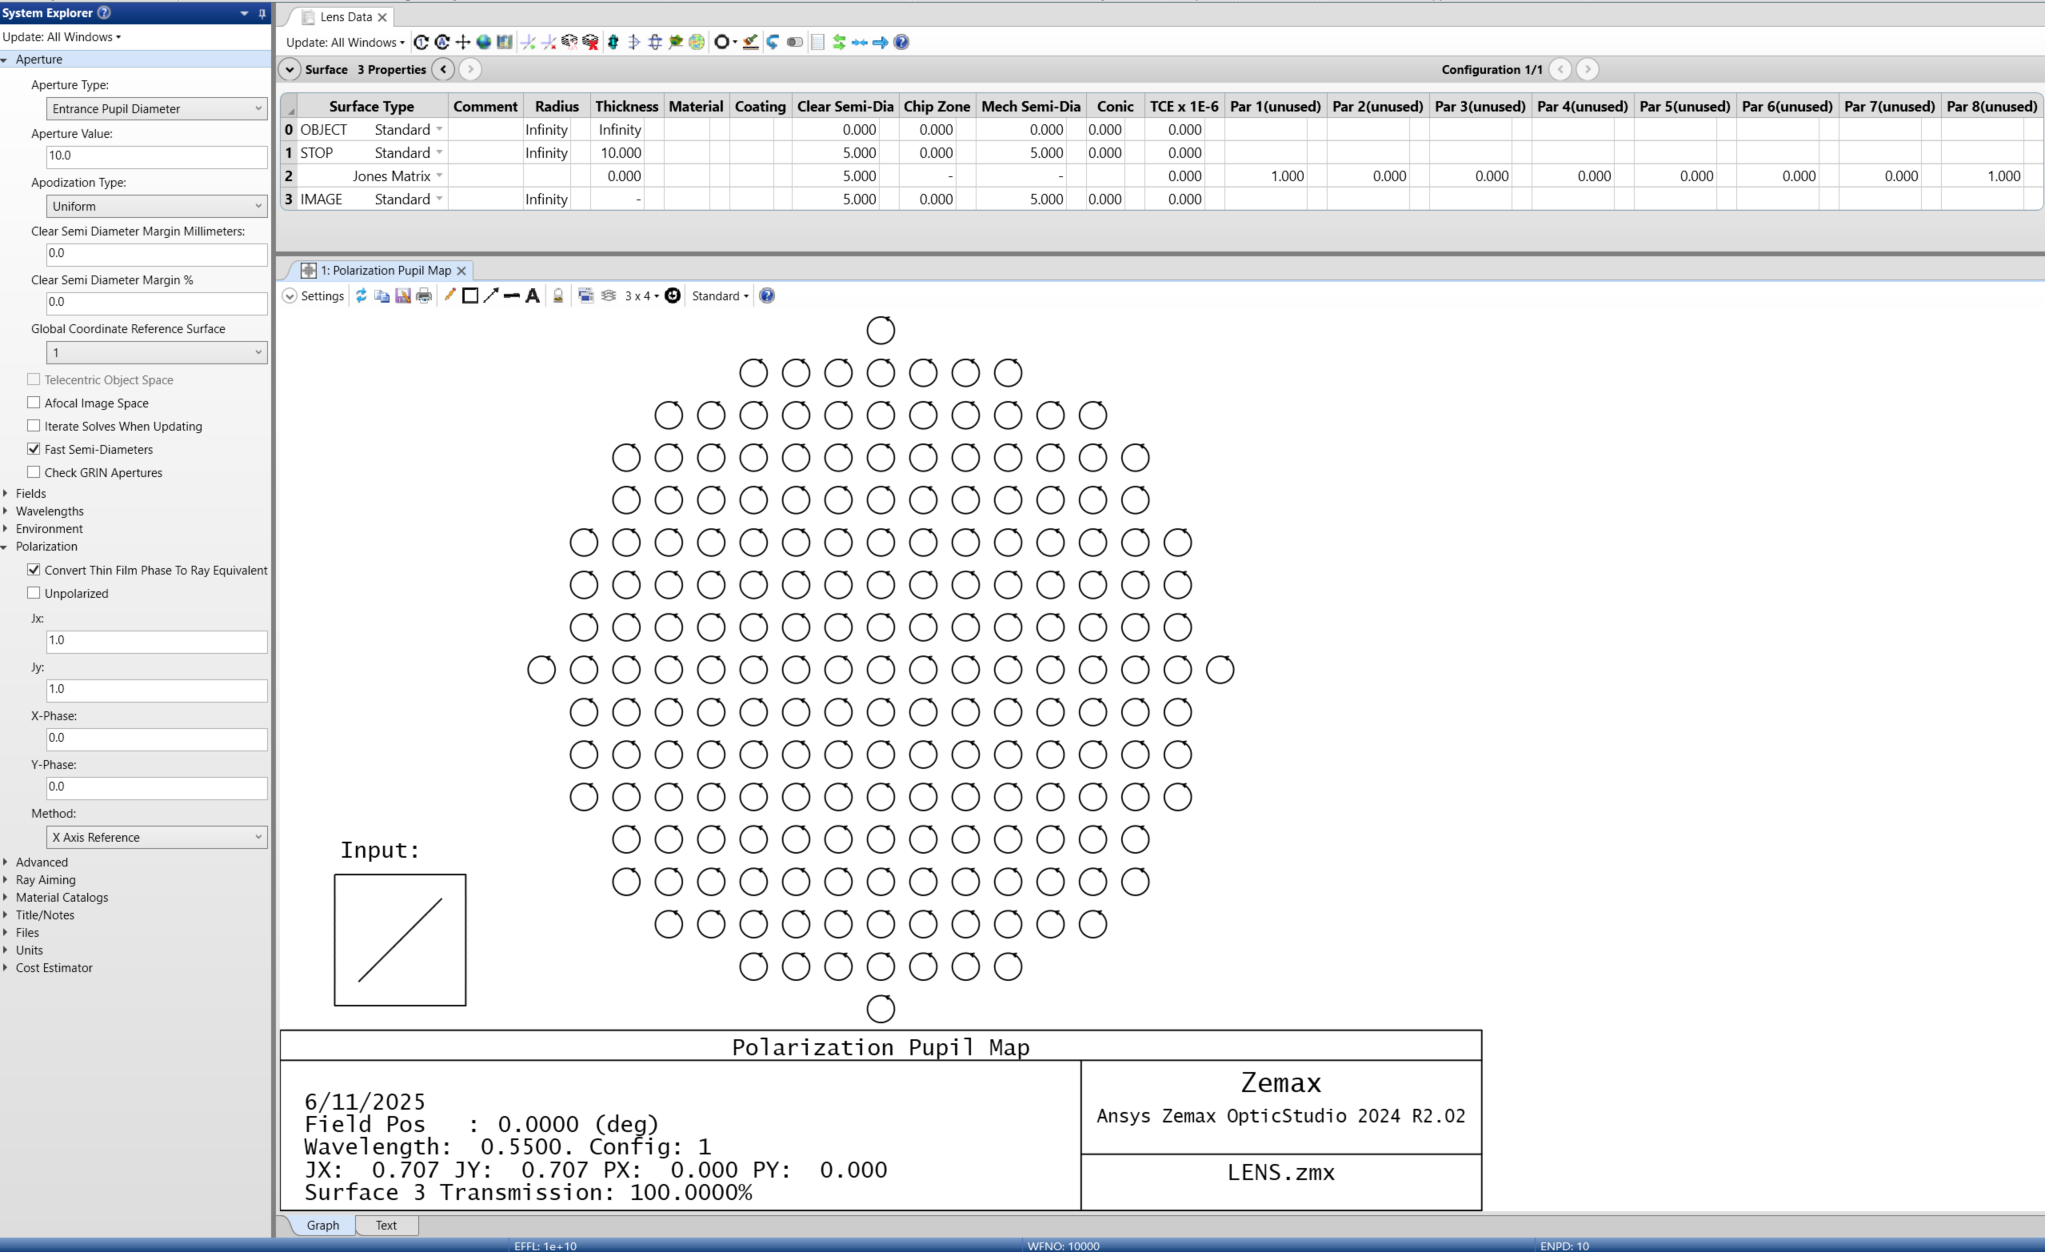
Task: Switch to the Lens Data tab
Action: click(x=345, y=17)
